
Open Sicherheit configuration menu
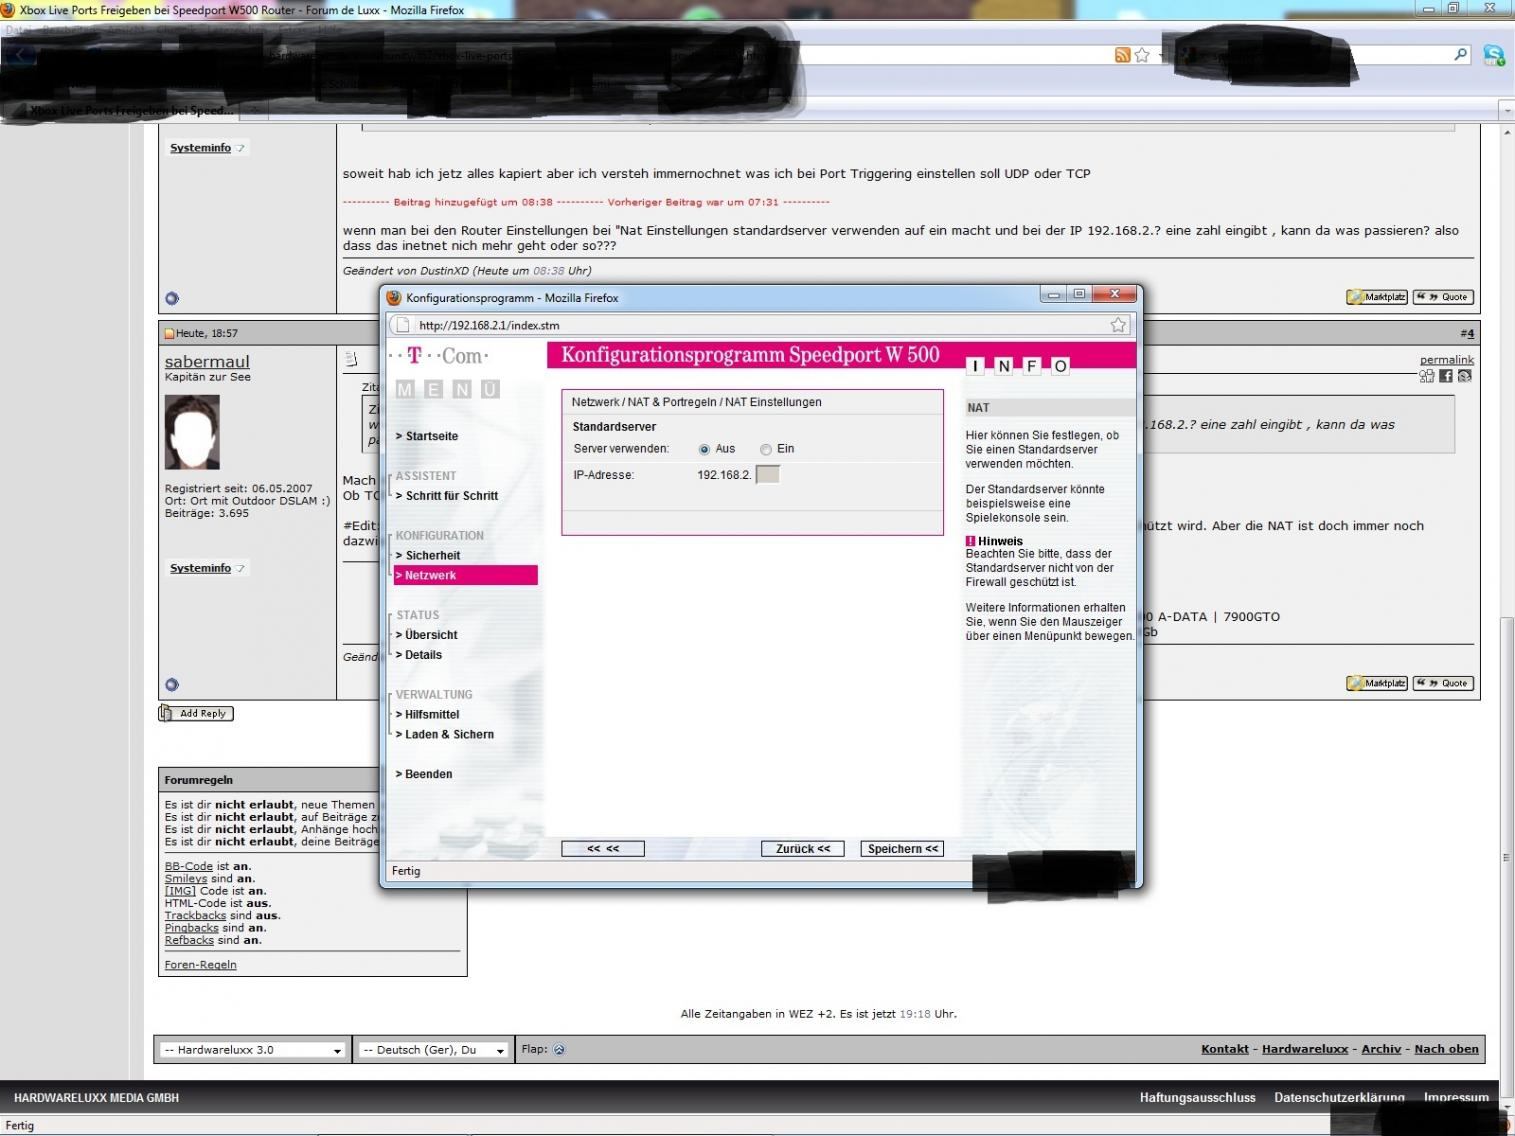[x=428, y=556]
